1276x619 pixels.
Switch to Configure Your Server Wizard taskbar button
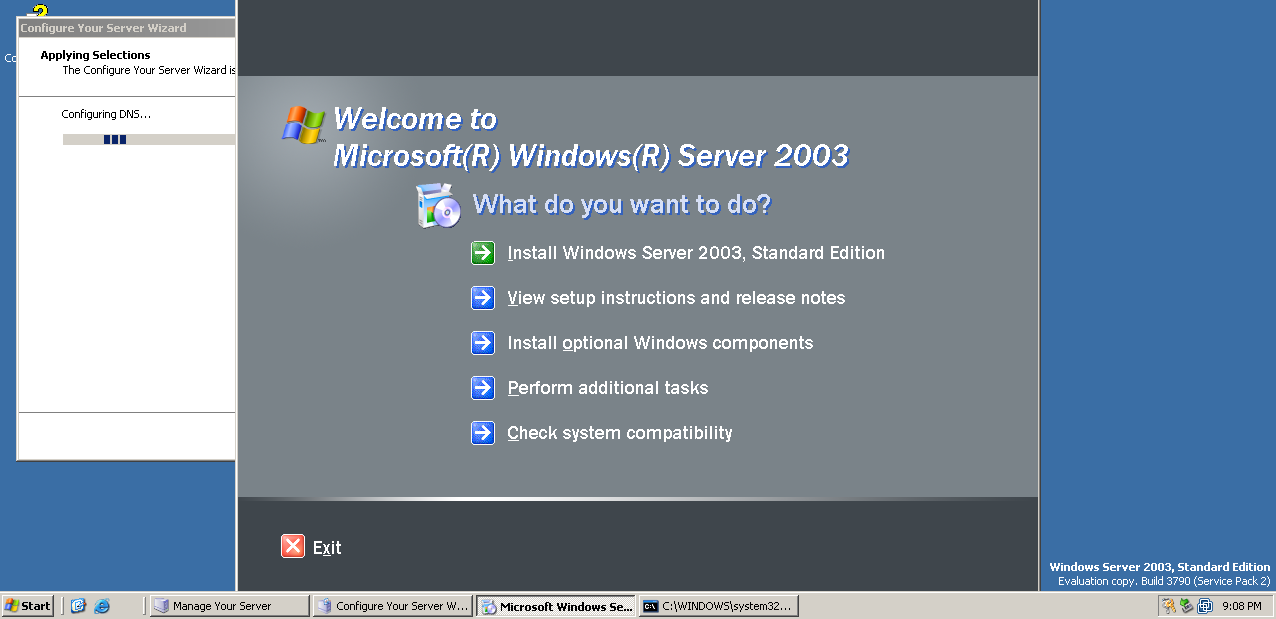[392, 606]
